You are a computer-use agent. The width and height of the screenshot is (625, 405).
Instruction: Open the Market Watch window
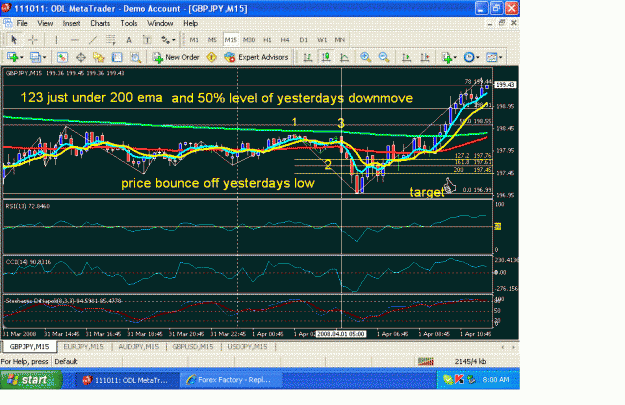(x=62, y=57)
